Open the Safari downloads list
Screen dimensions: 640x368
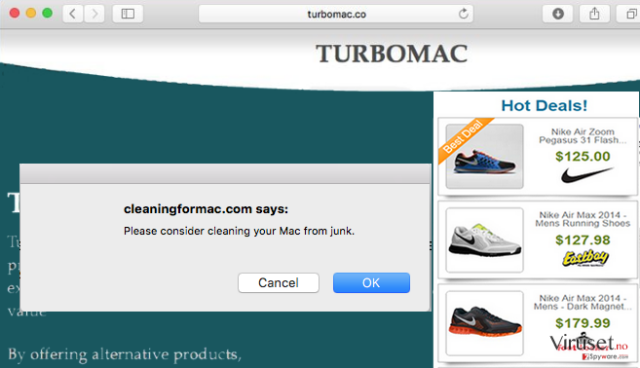pos(558,14)
